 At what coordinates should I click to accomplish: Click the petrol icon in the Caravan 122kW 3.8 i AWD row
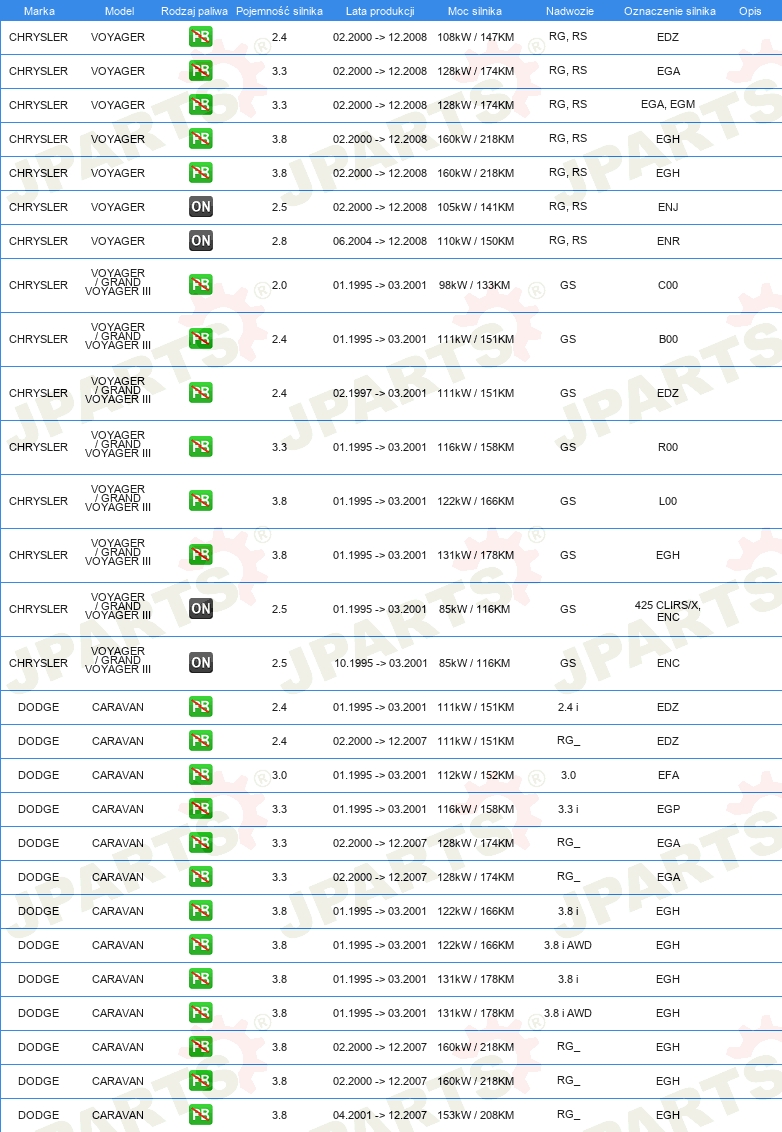point(201,945)
